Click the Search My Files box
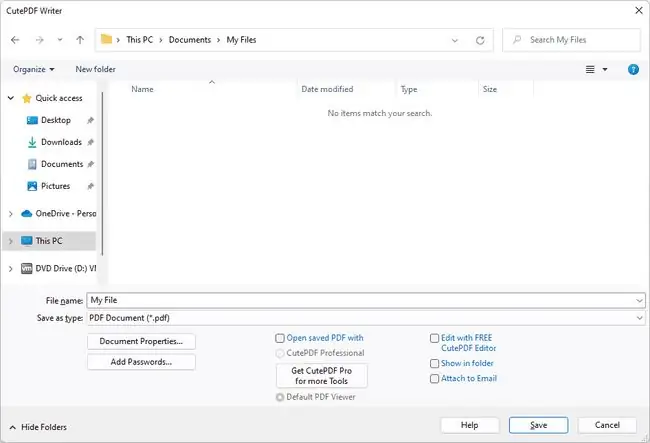The width and height of the screenshot is (650, 443). pos(572,40)
